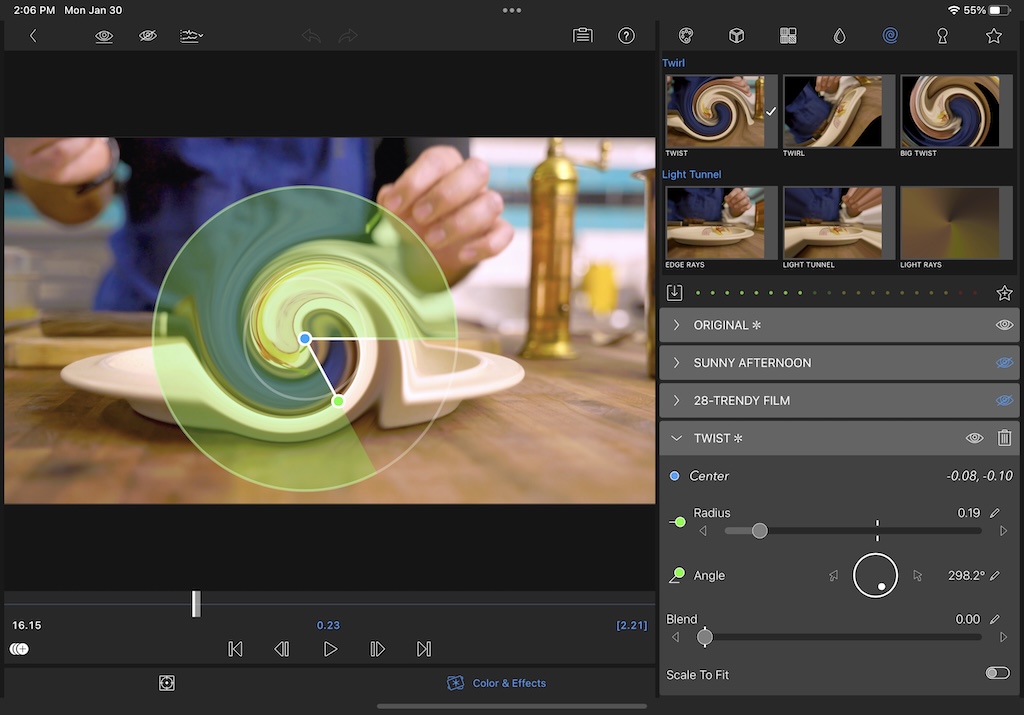Show the 28-TRENDY FILM effect

(x=1004, y=400)
